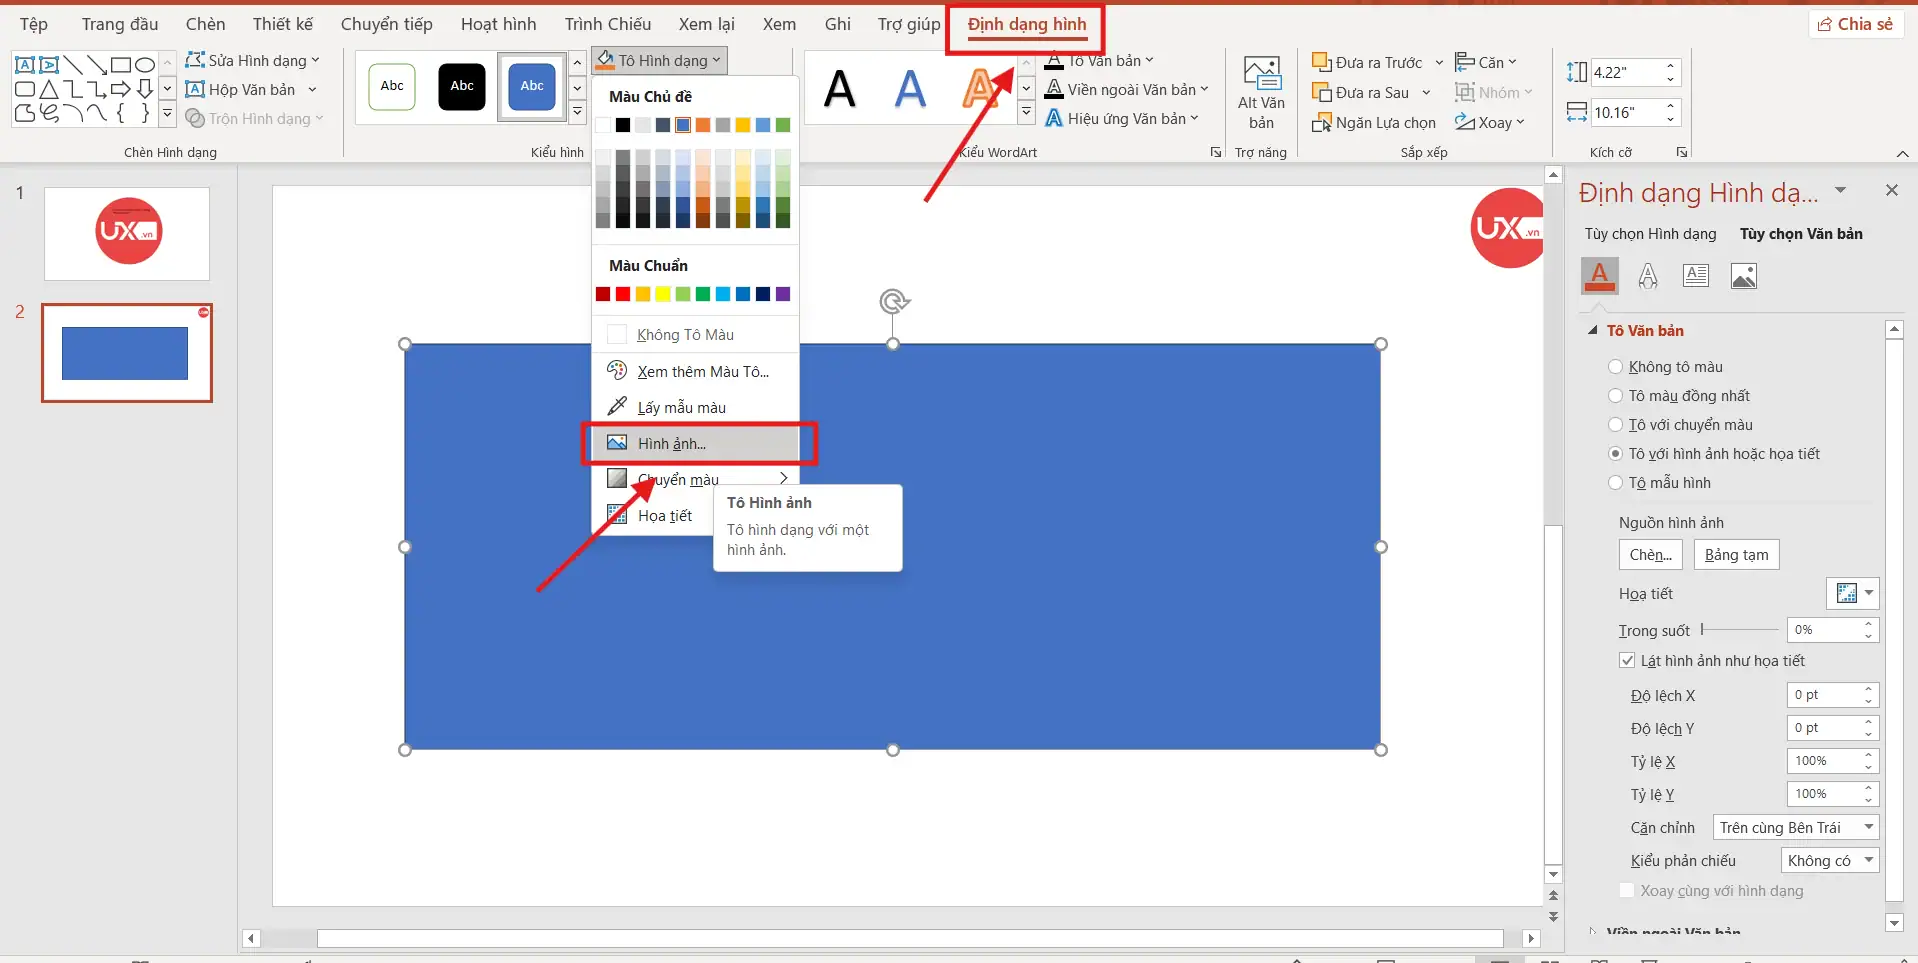Select slide 1 thumbnail
1918x963 pixels.
(x=127, y=234)
